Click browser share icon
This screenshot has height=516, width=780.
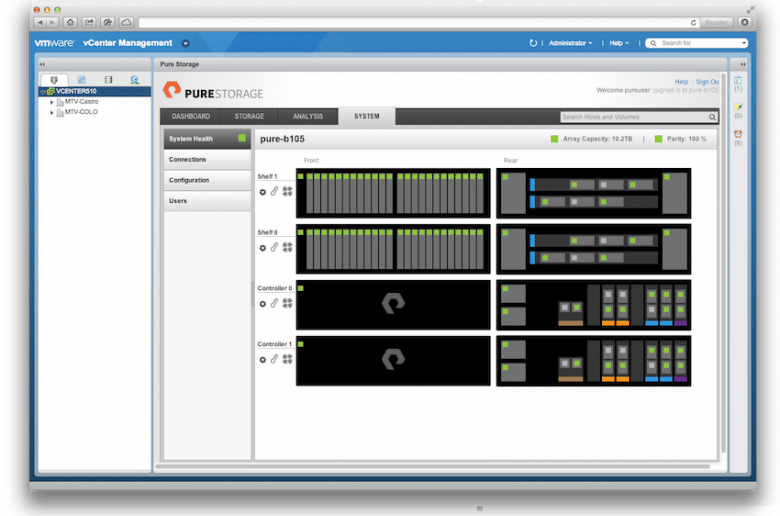coord(89,22)
